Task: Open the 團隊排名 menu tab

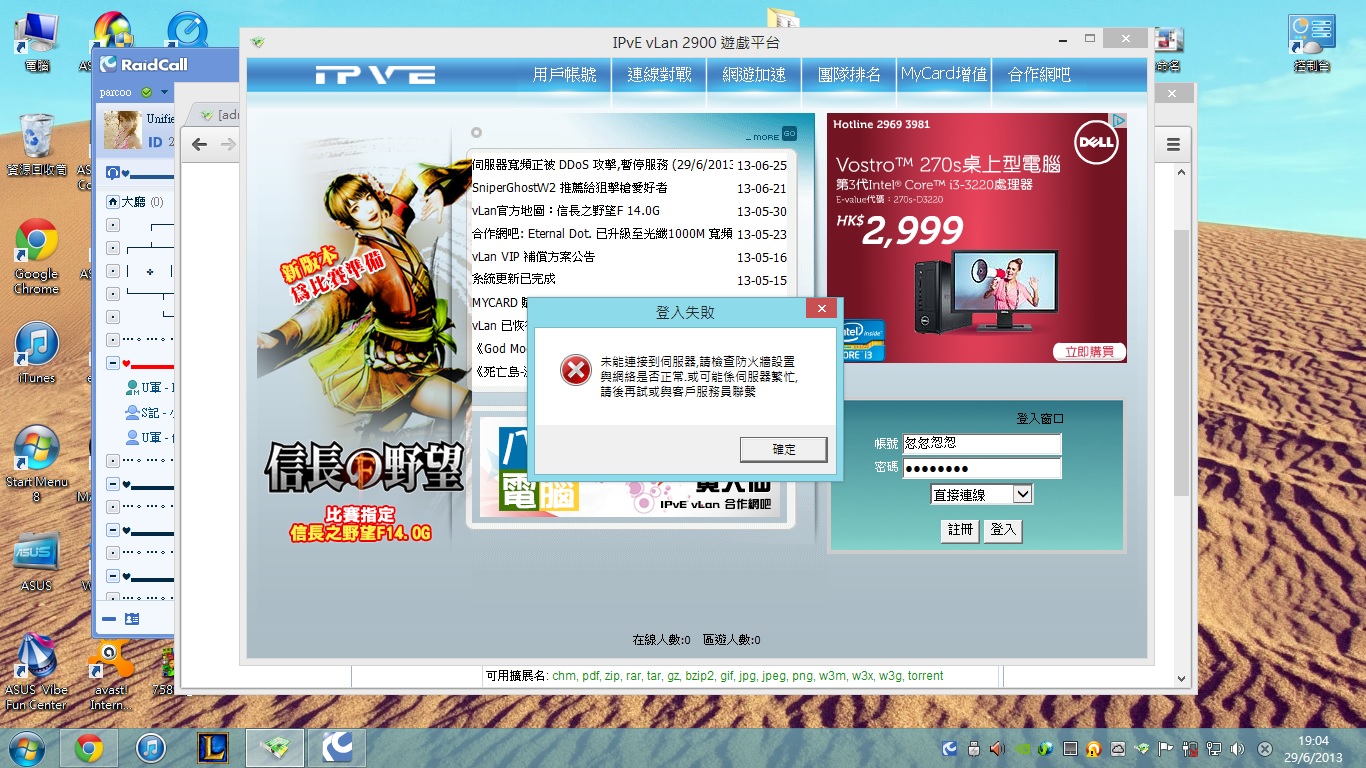Action: click(849, 75)
